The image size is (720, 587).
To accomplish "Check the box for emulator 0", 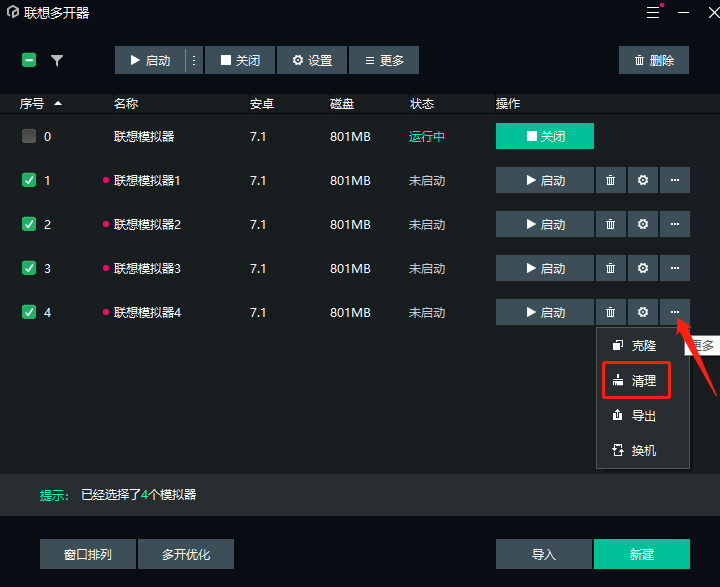I will pyautogui.click(x=29, y=136).
